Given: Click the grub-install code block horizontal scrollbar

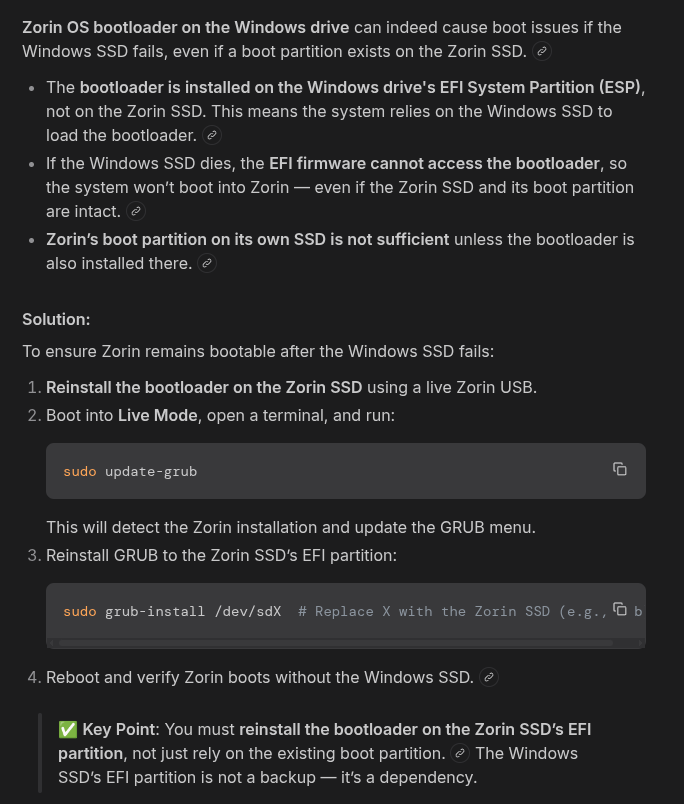Looking at the screenshot, I should tap(335, 643).
